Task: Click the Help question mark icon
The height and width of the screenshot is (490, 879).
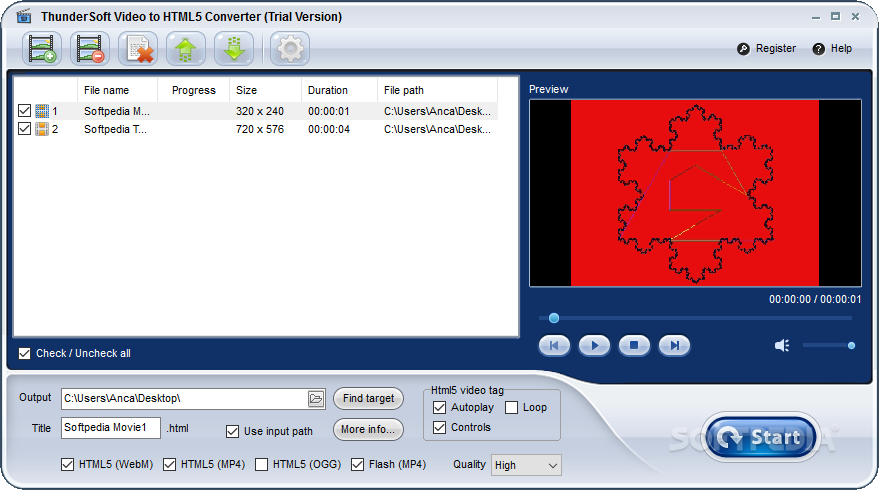Action: (818, 49)
